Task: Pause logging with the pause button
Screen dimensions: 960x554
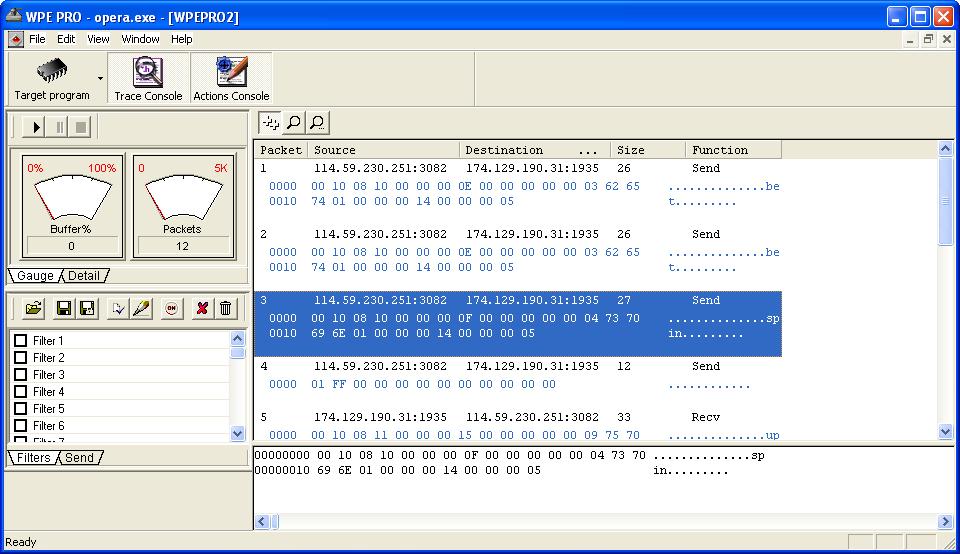Action: point(59,127)
